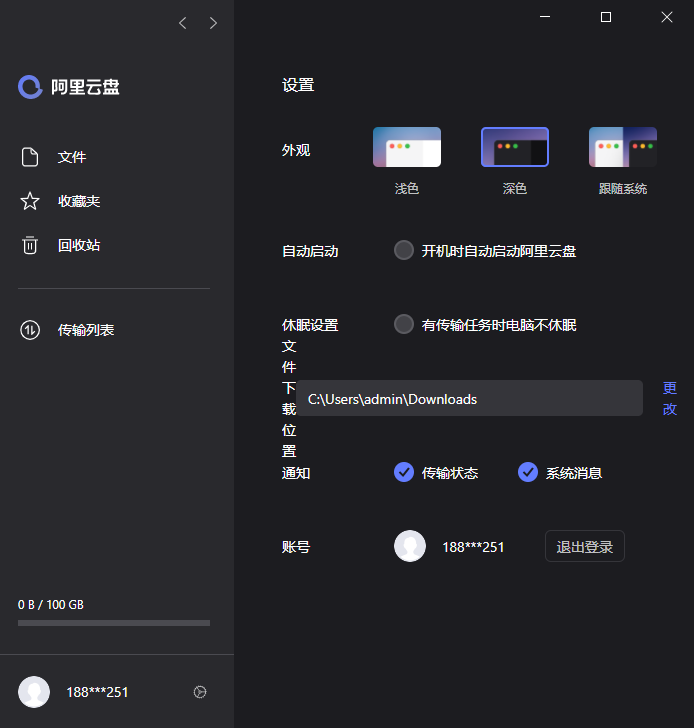Click the 账号 label

[296, 547]
